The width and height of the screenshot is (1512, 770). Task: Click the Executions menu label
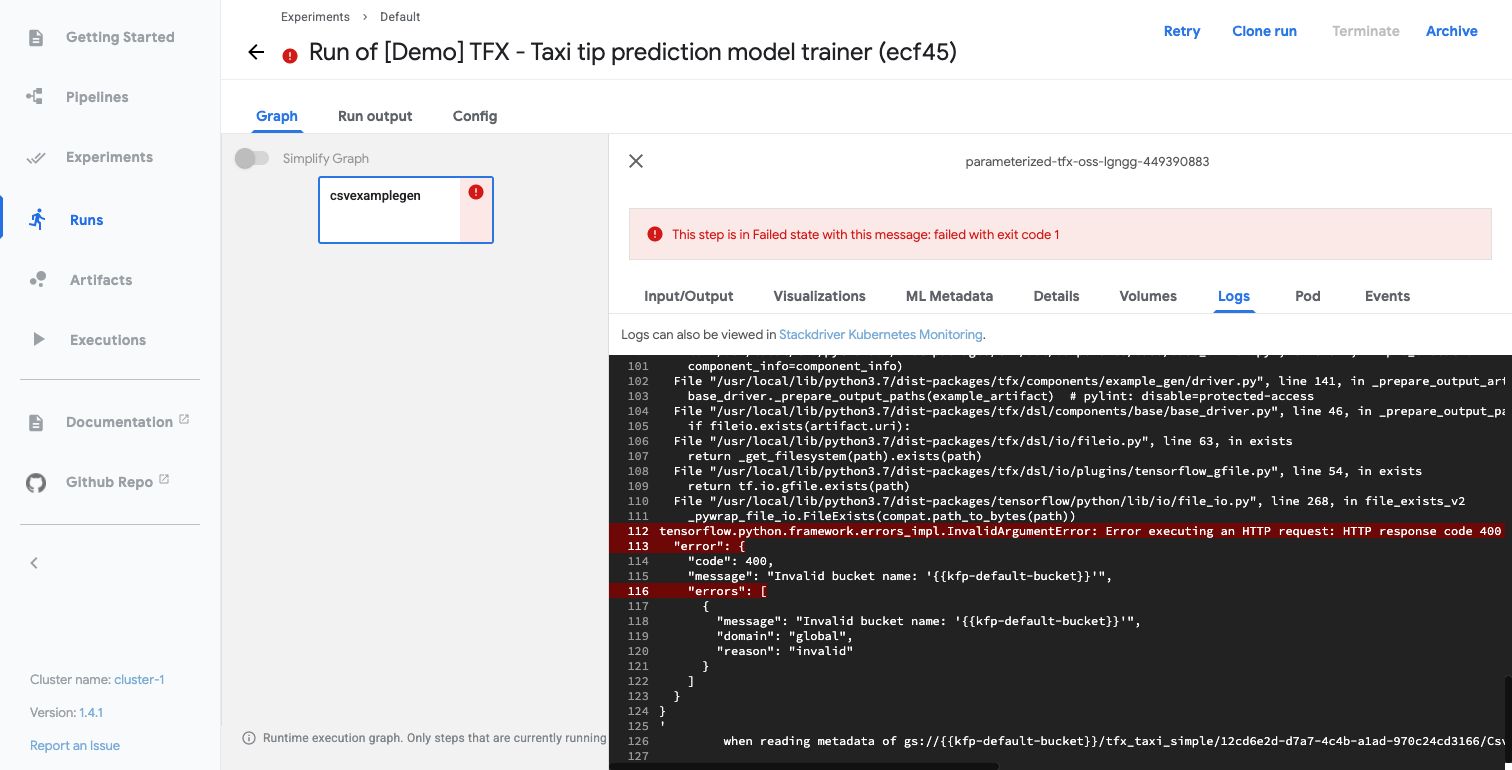(108, 340)
